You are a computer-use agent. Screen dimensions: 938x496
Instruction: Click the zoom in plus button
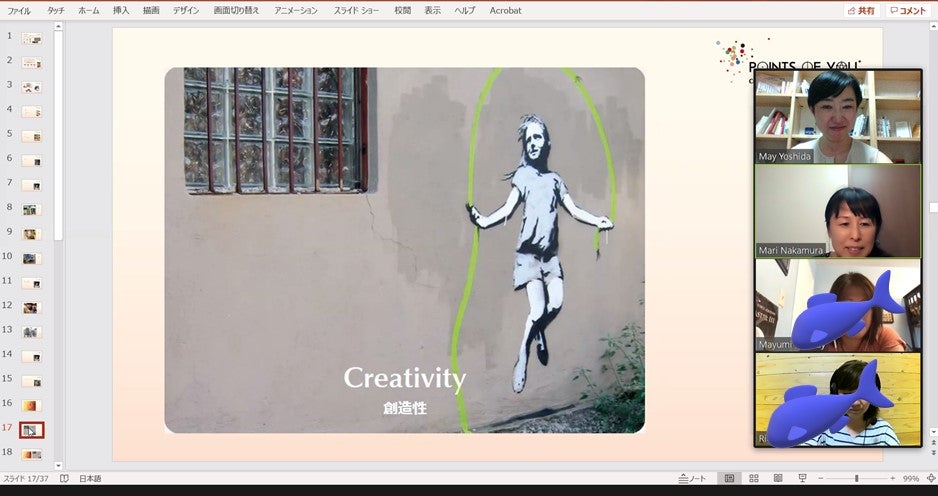(893, 479)
